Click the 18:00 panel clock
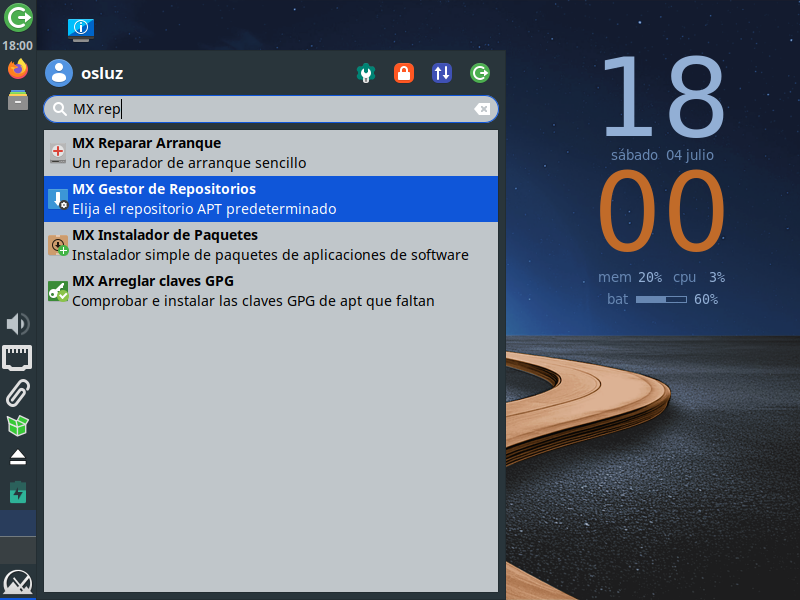 point(18,45)
